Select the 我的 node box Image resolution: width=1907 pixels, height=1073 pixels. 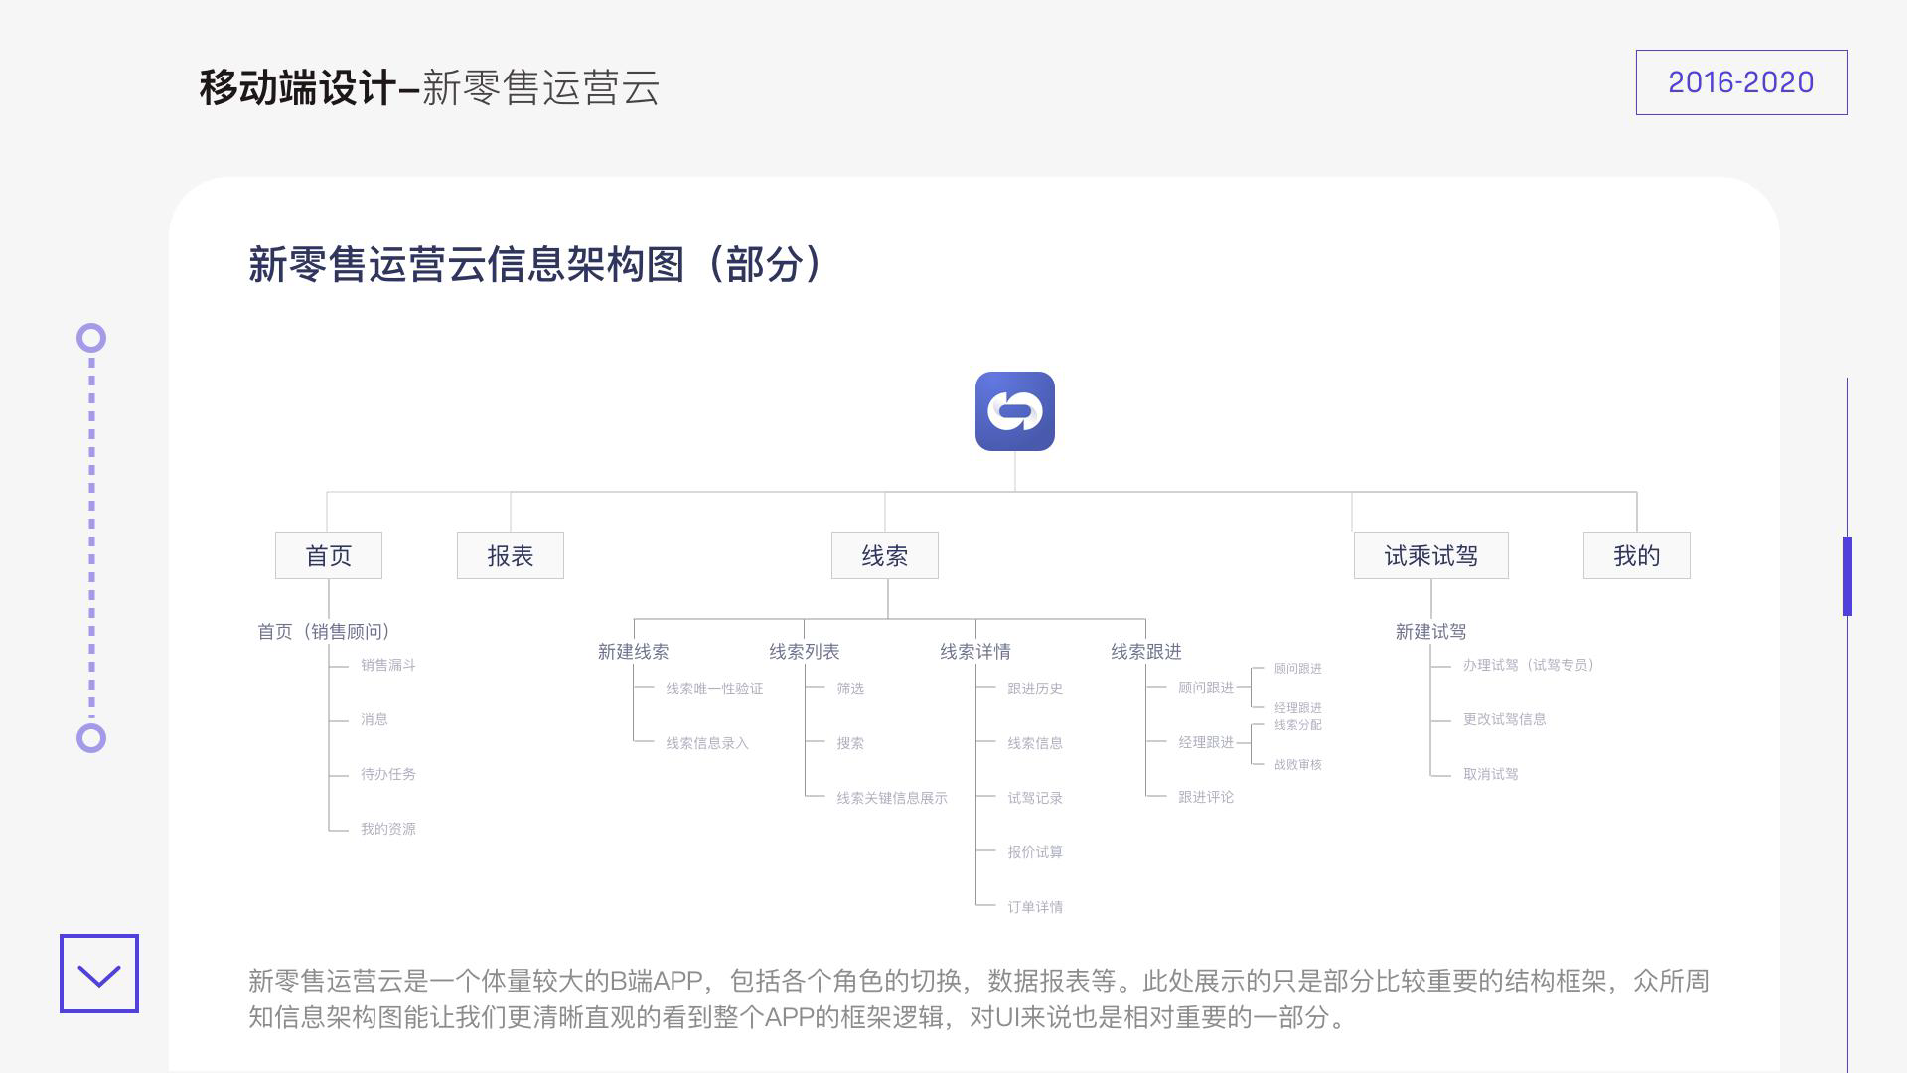click(x=1637, y=555)
